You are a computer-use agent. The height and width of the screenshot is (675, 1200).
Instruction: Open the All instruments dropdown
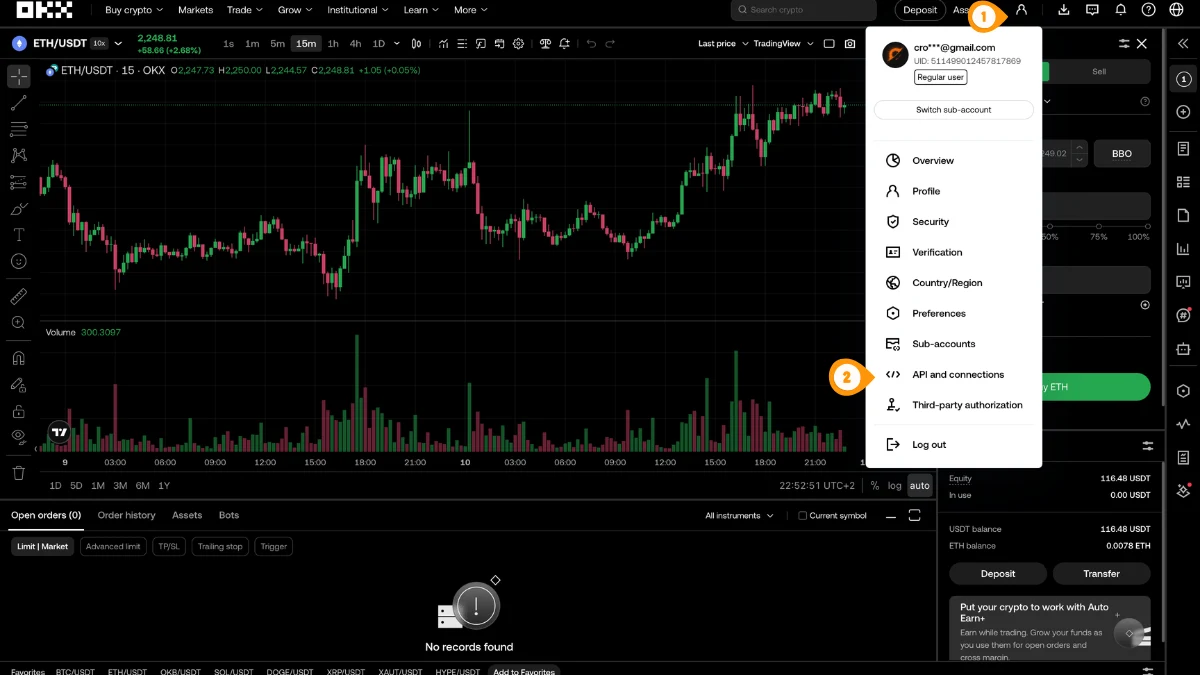739,516
